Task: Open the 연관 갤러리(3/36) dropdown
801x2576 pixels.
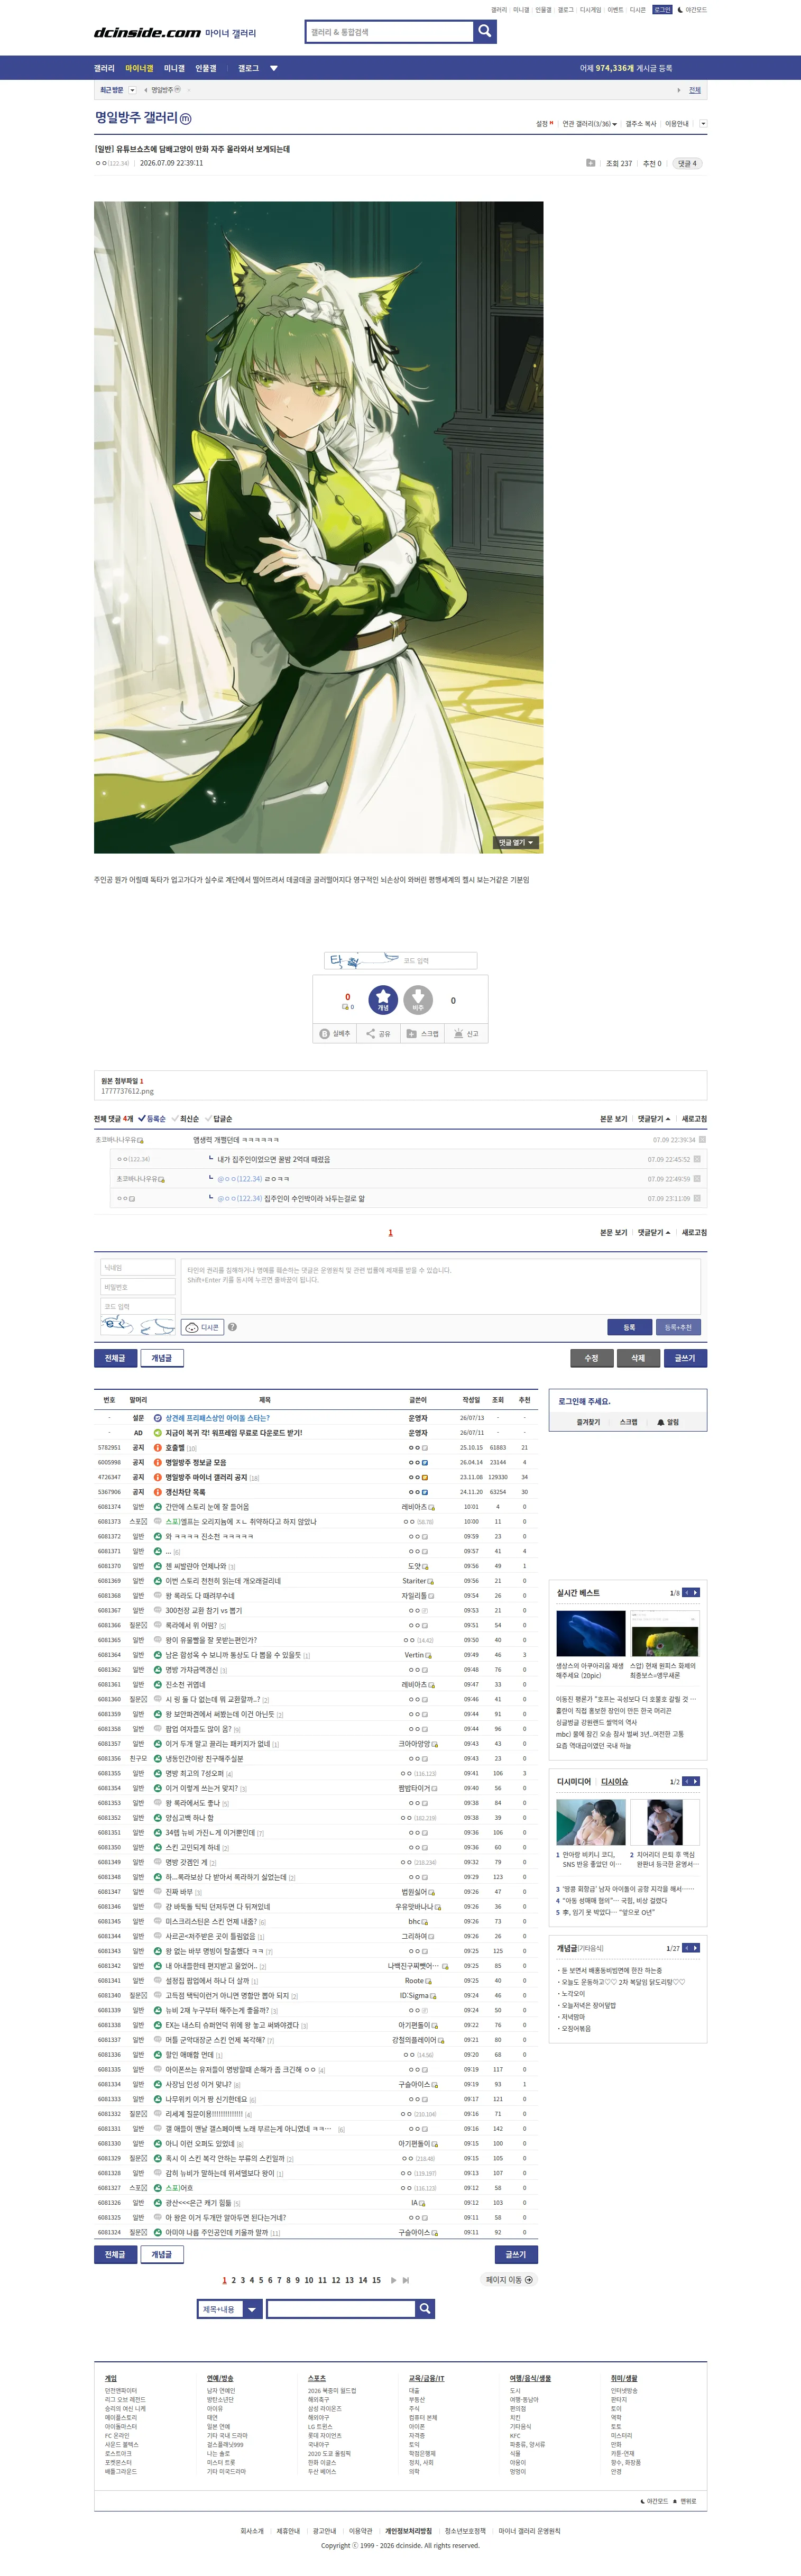Action: tap(589, 124)
